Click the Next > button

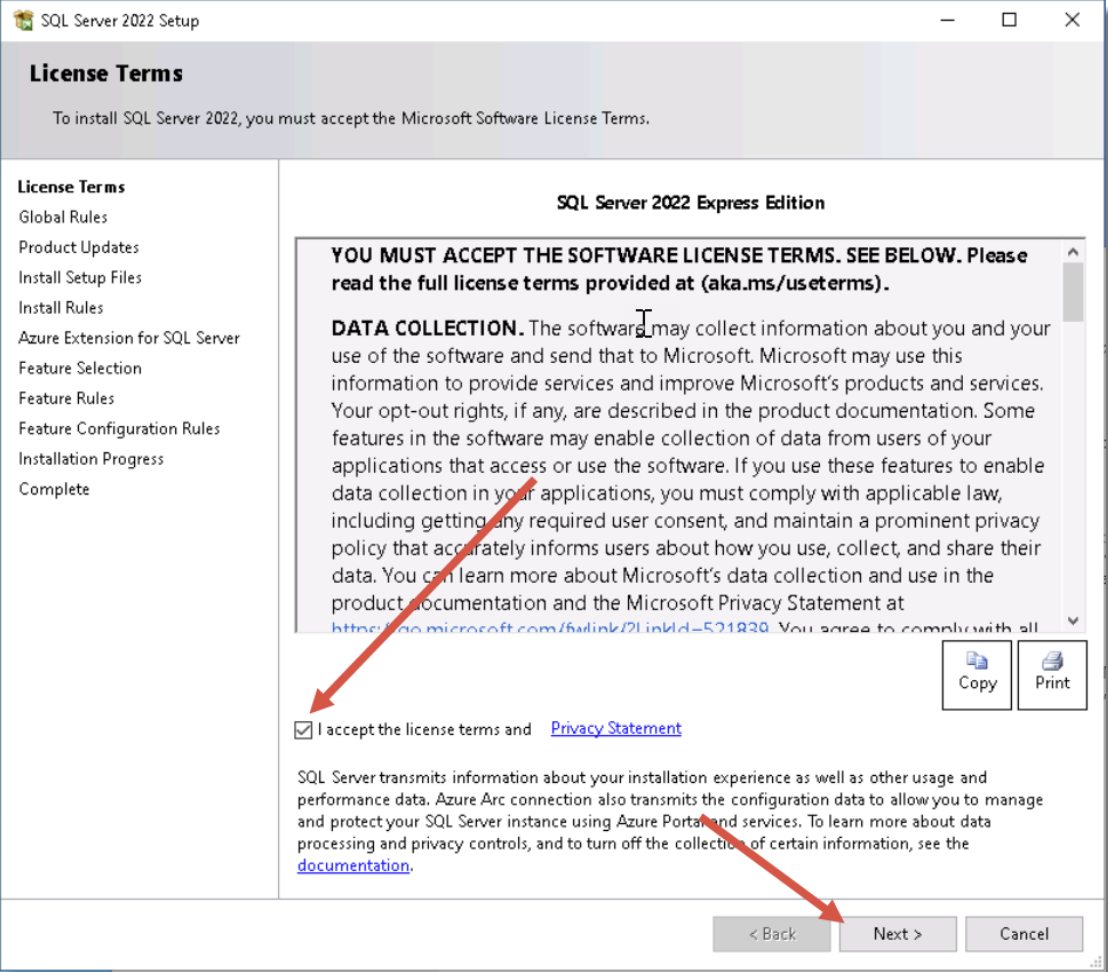tap(897, 934)
